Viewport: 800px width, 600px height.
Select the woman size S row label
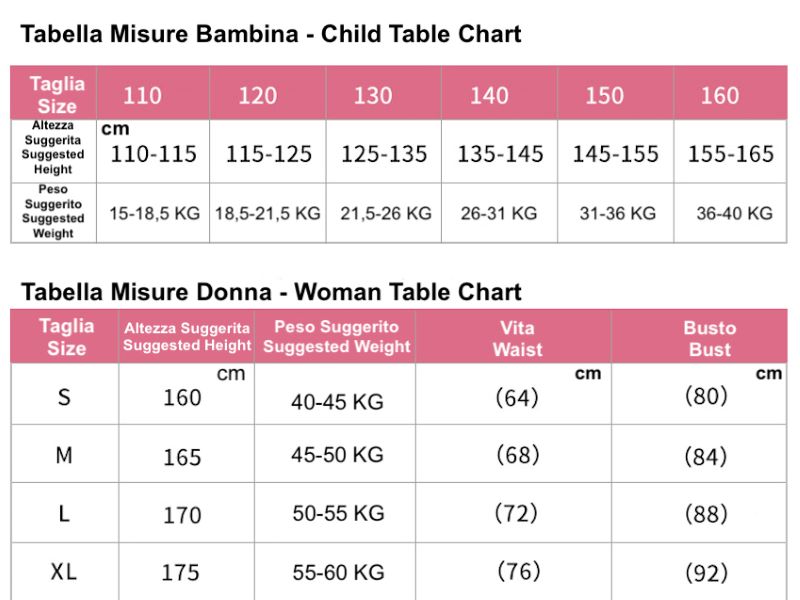pyautogui.click(x=64, y=397)
